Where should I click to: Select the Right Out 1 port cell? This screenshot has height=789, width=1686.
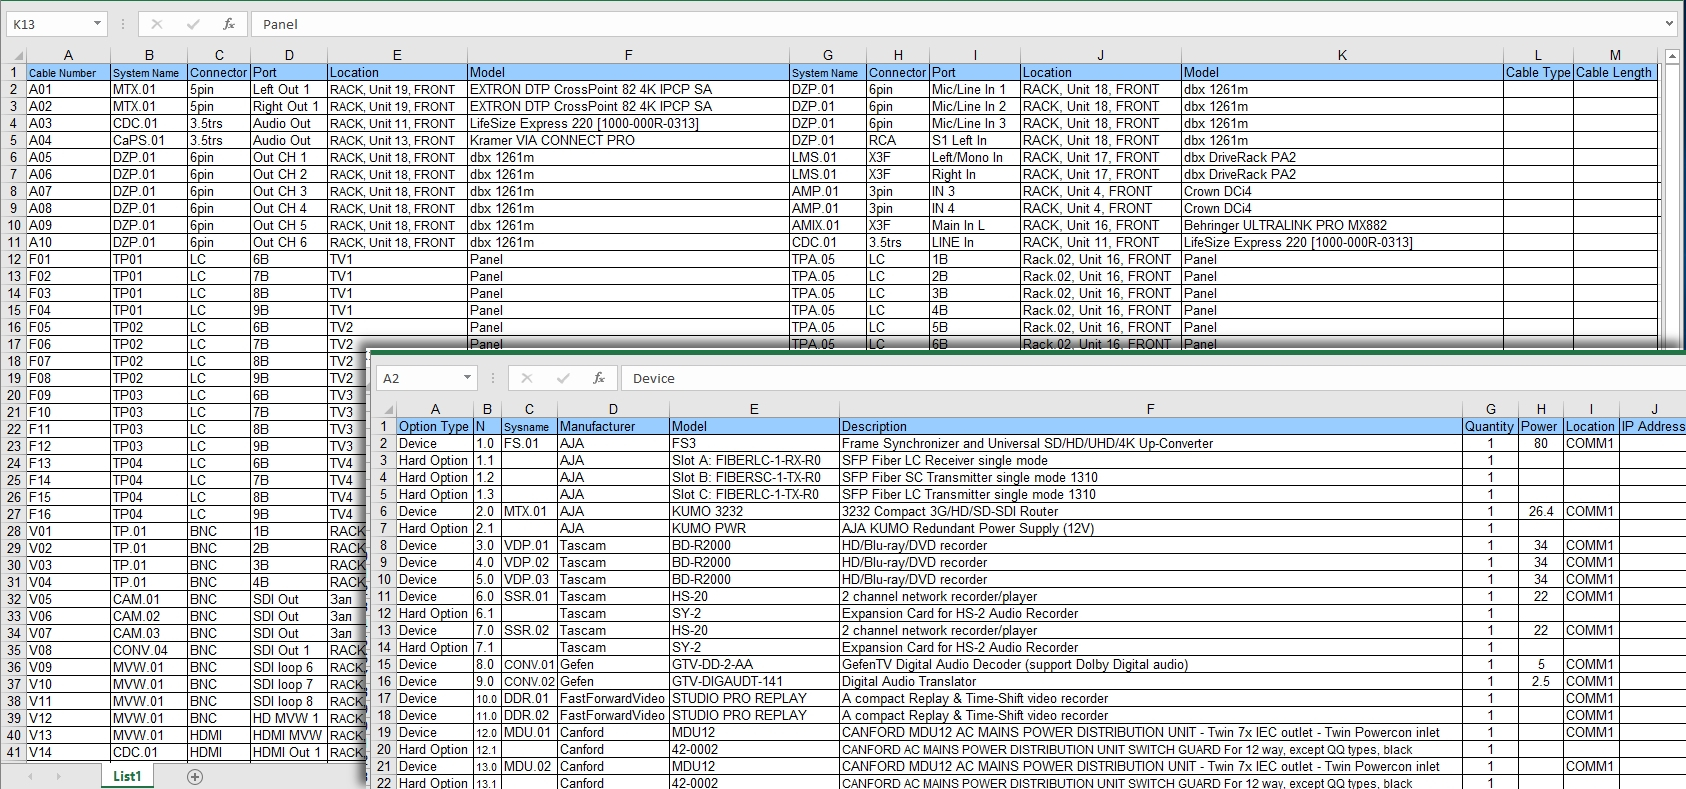(289, 106)
